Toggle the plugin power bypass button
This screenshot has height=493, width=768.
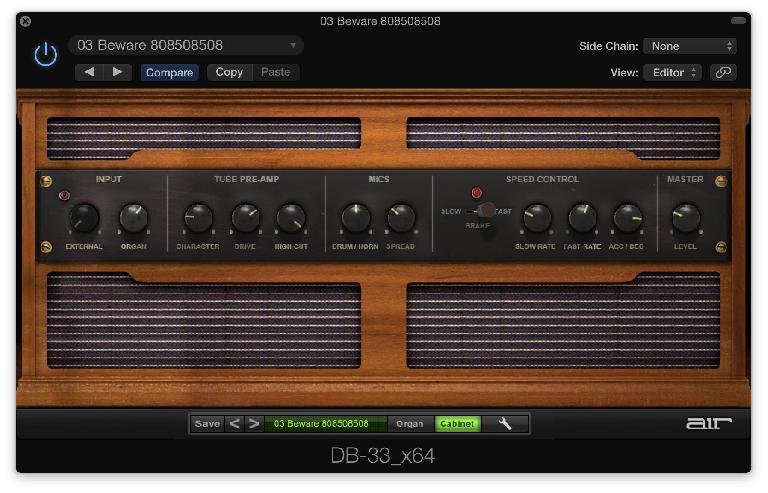tap(46, 54)
